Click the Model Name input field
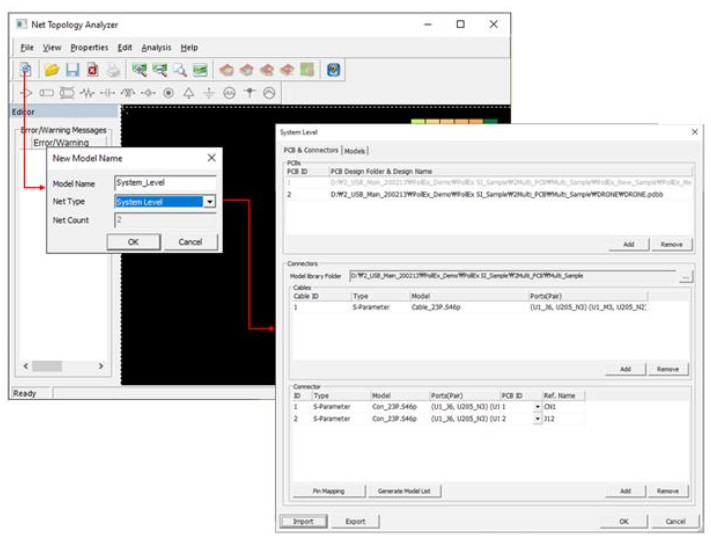The width and height of the screenshot is (711, 537). (165, 183)
